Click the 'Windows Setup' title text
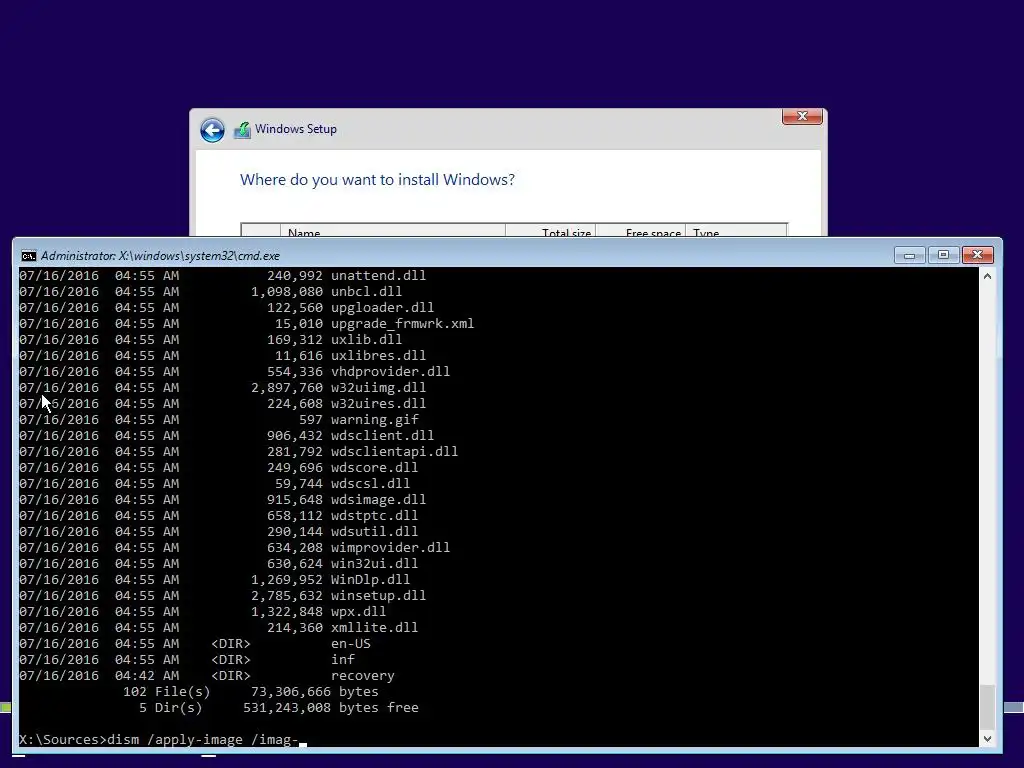 tap(296, 129)
